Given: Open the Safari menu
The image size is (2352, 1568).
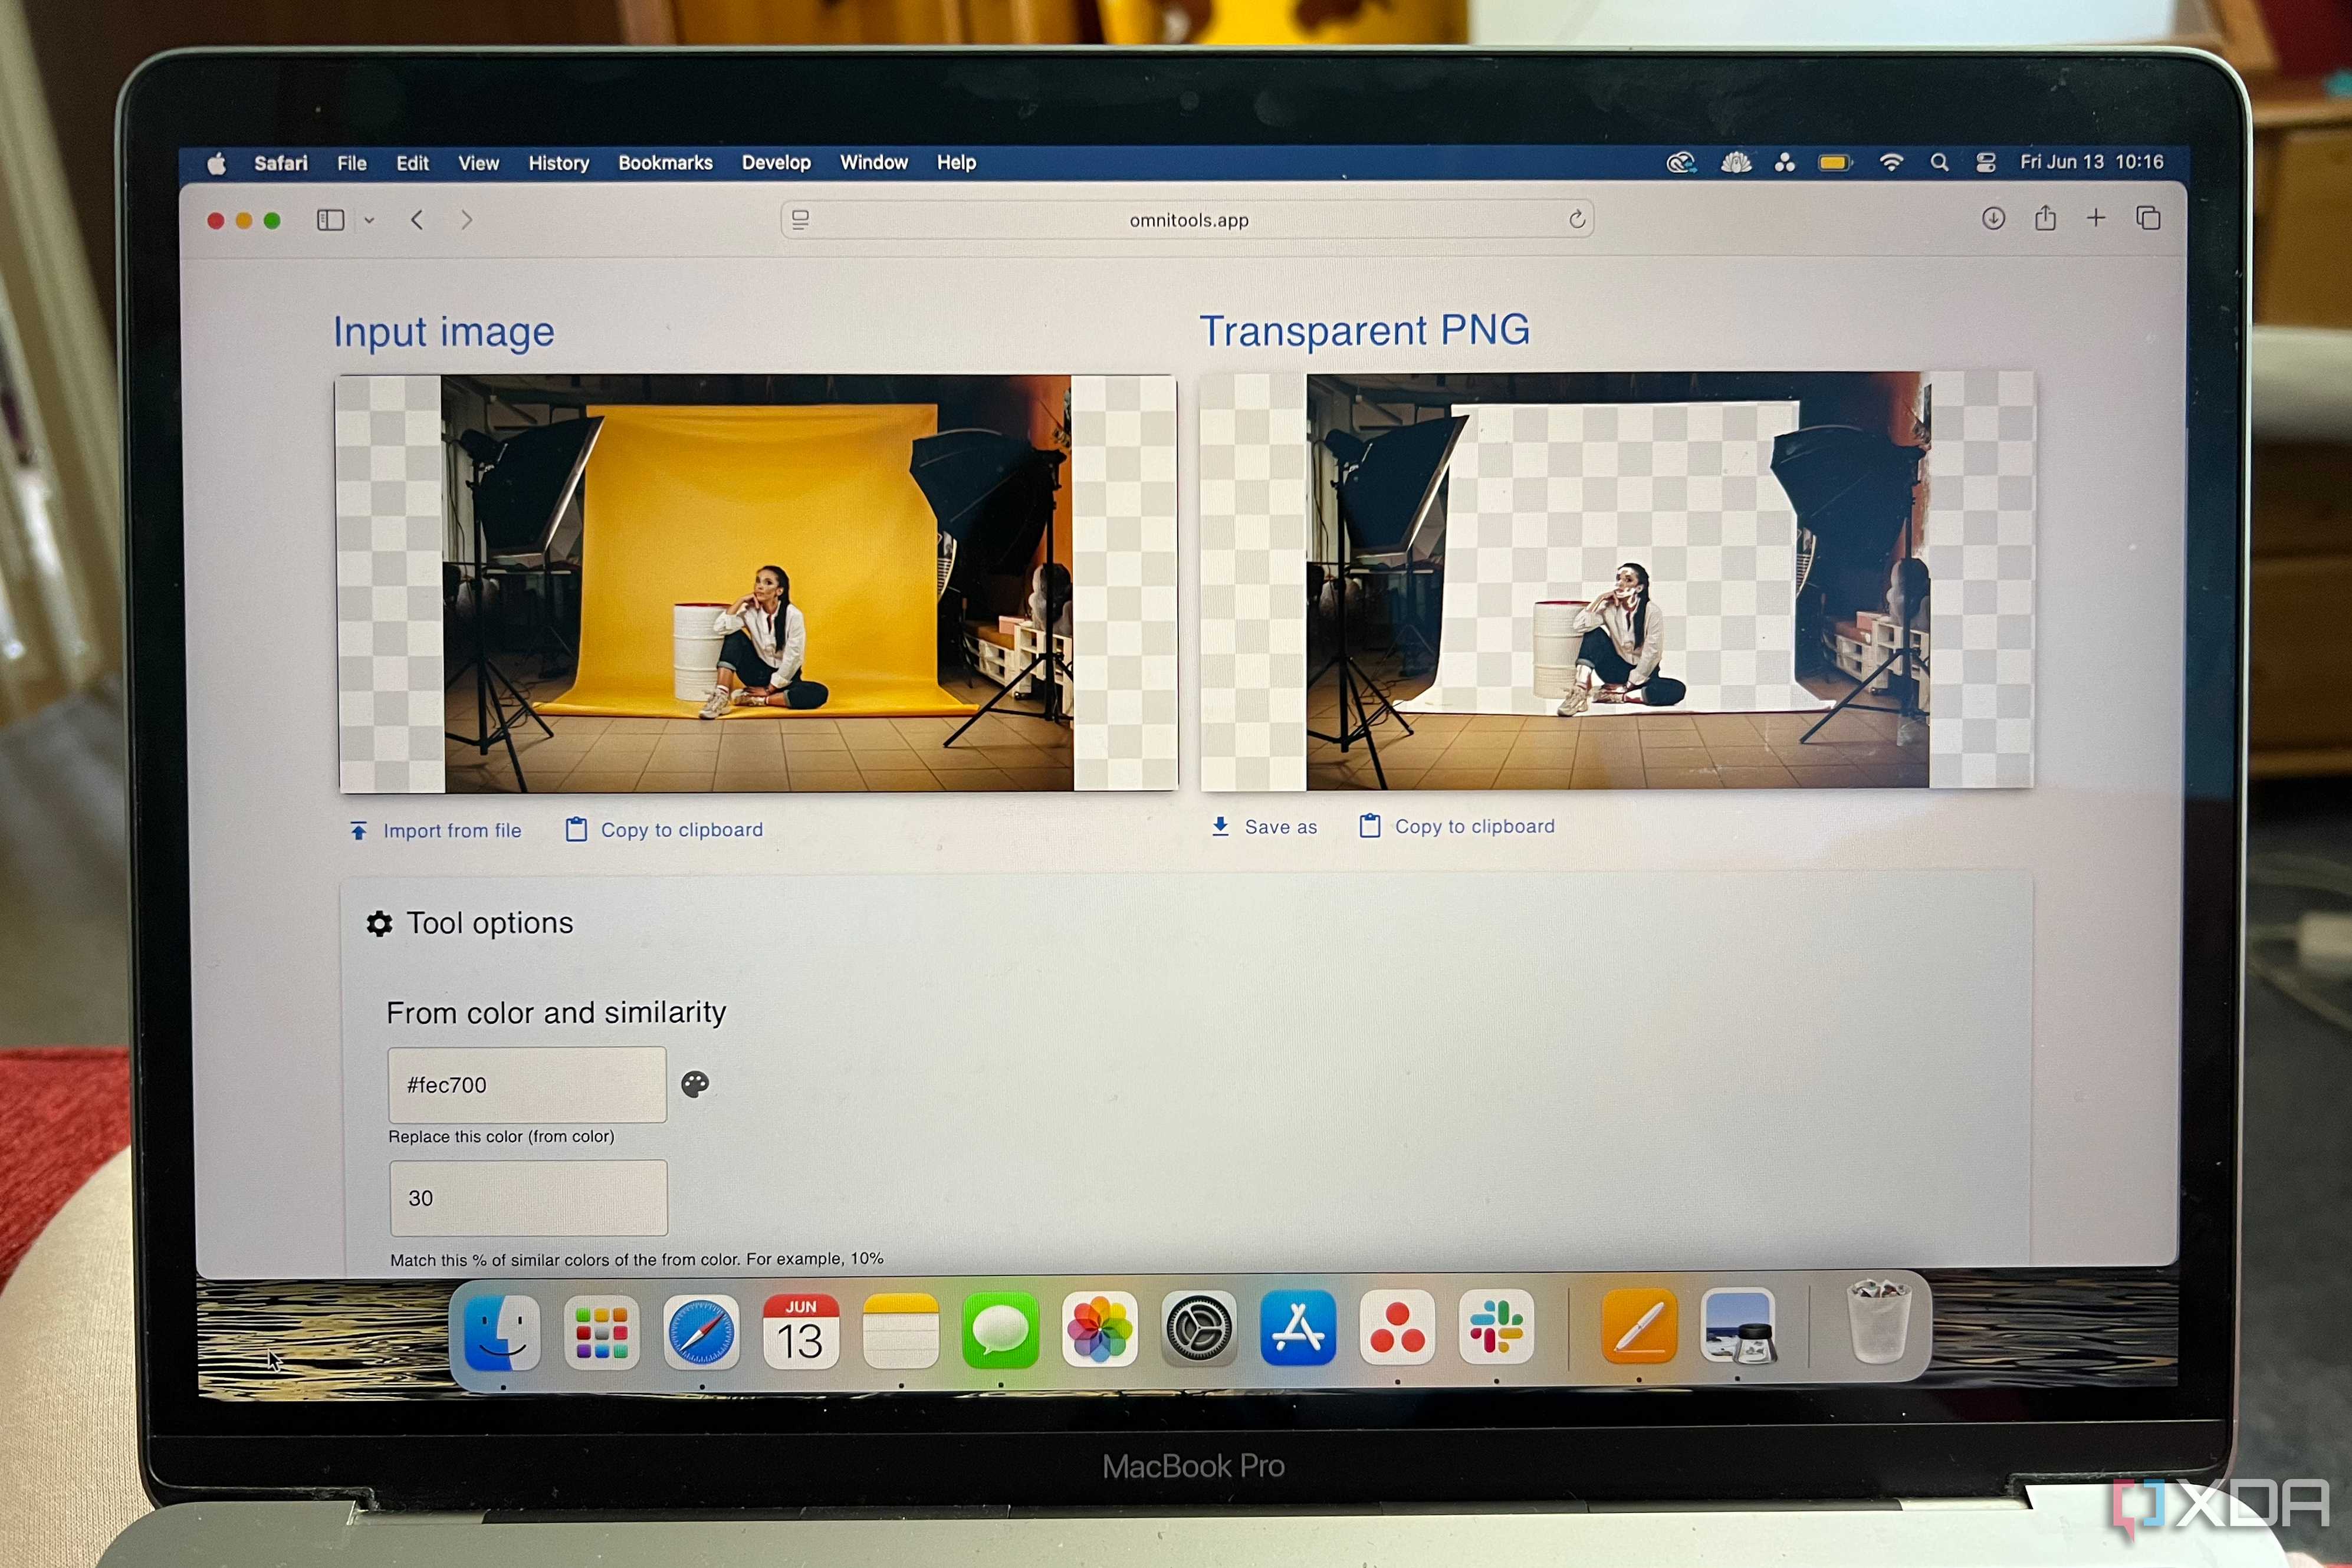Looking at the screenshot, I should point(281,163).
